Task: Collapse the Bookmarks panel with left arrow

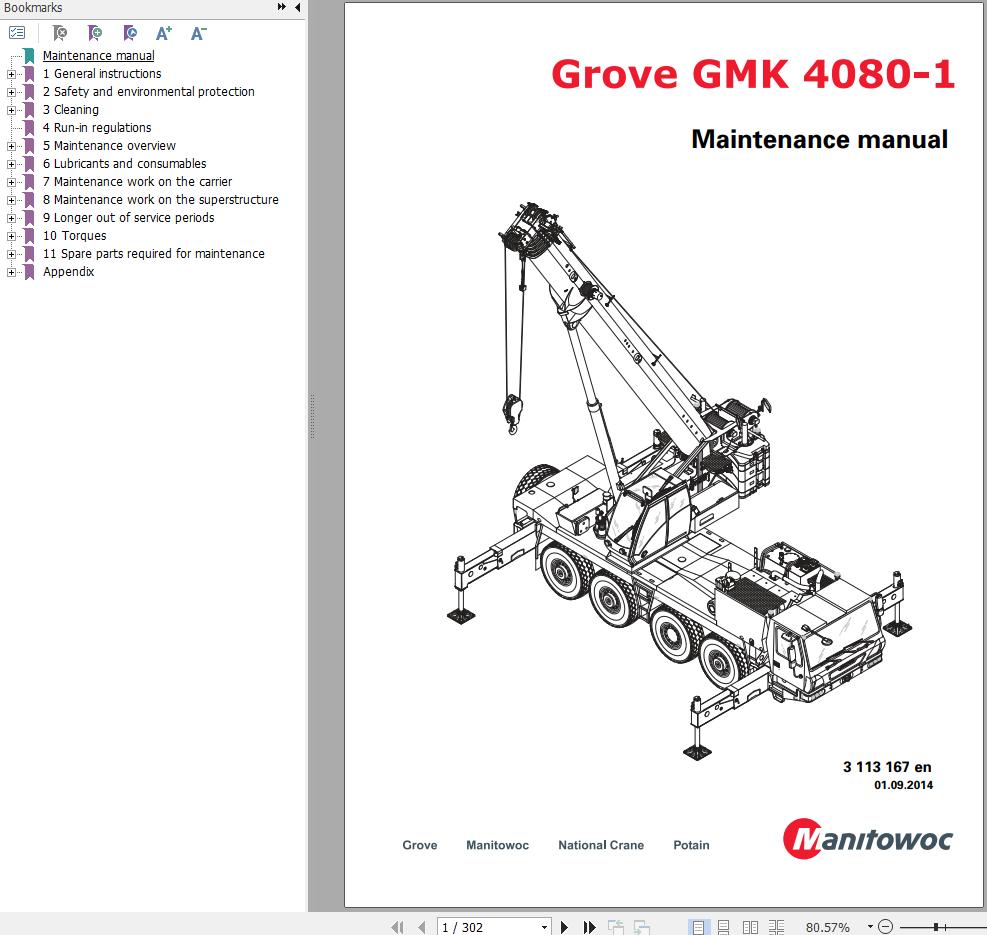Action: 297,7
